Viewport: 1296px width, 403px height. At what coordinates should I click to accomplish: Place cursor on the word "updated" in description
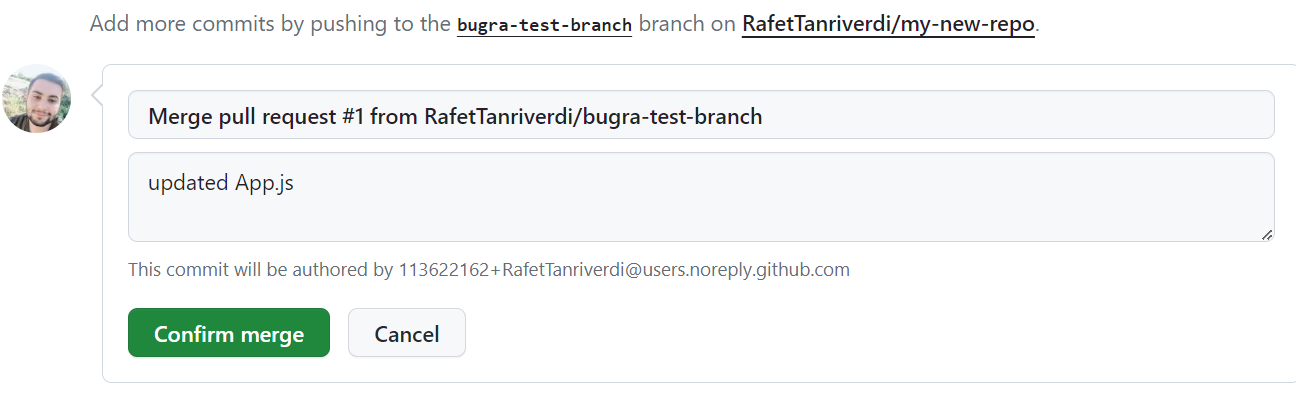188,184
